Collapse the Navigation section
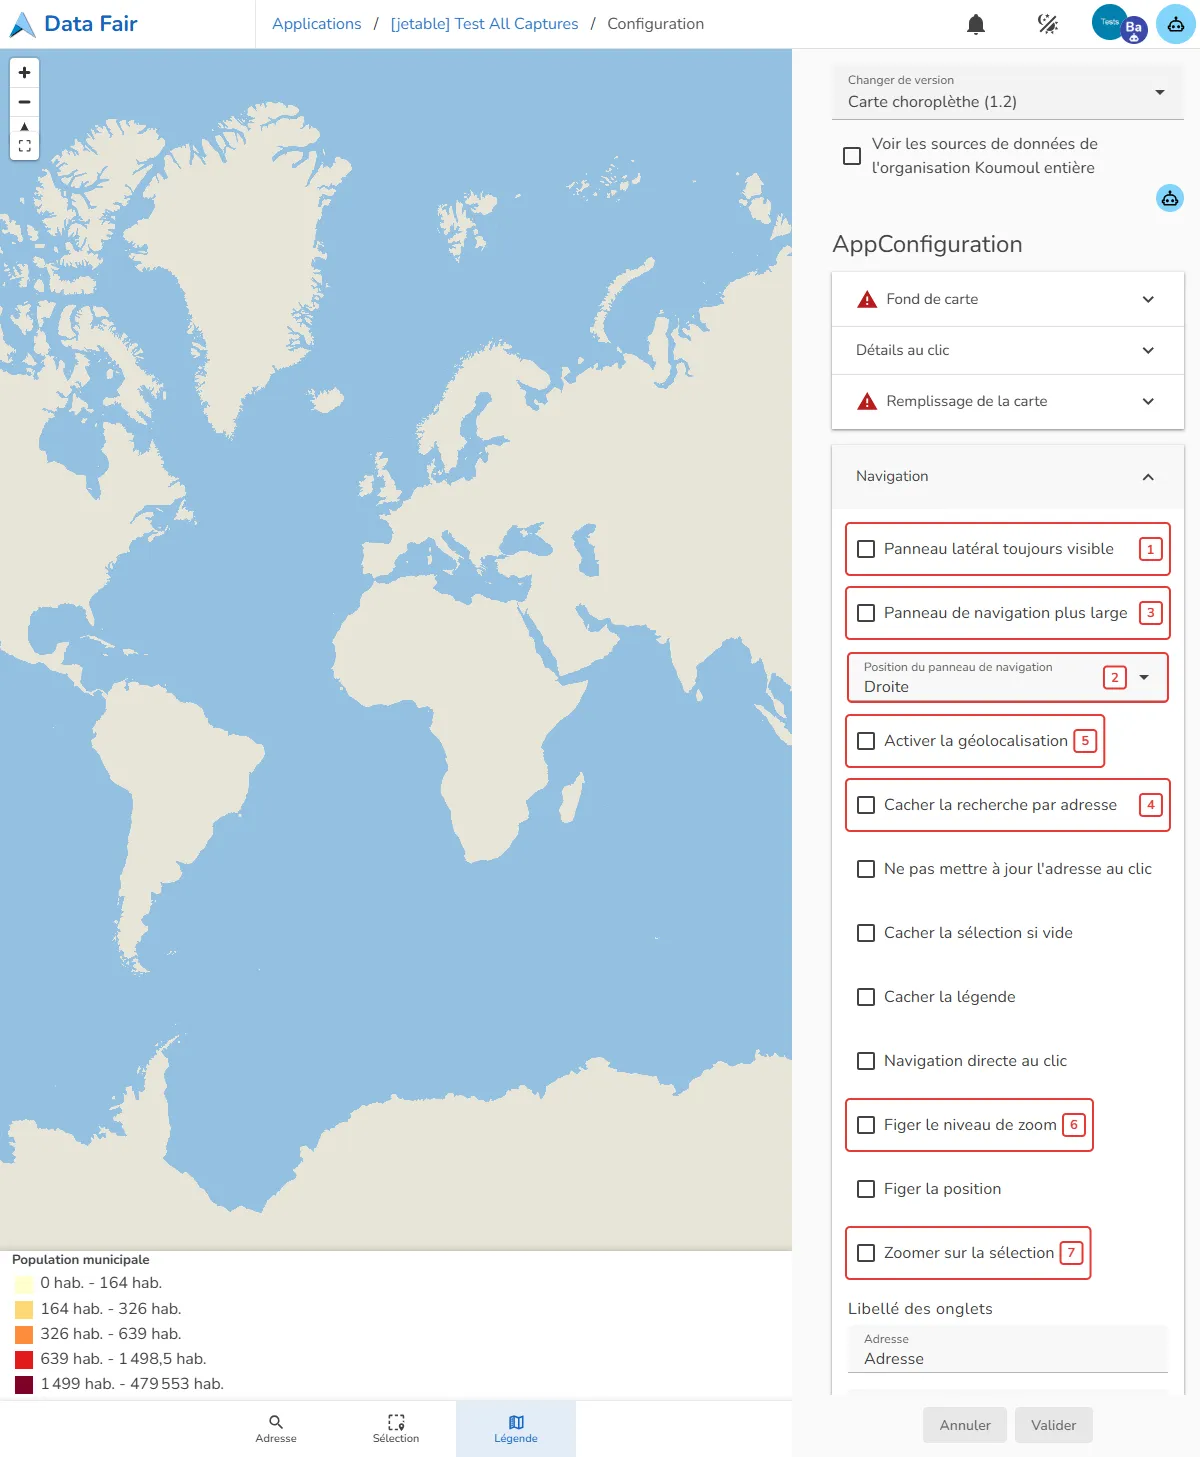 1008,477
